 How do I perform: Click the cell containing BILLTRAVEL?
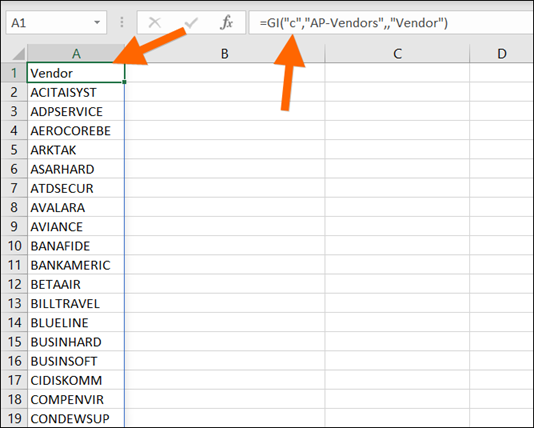coord(76,303)
